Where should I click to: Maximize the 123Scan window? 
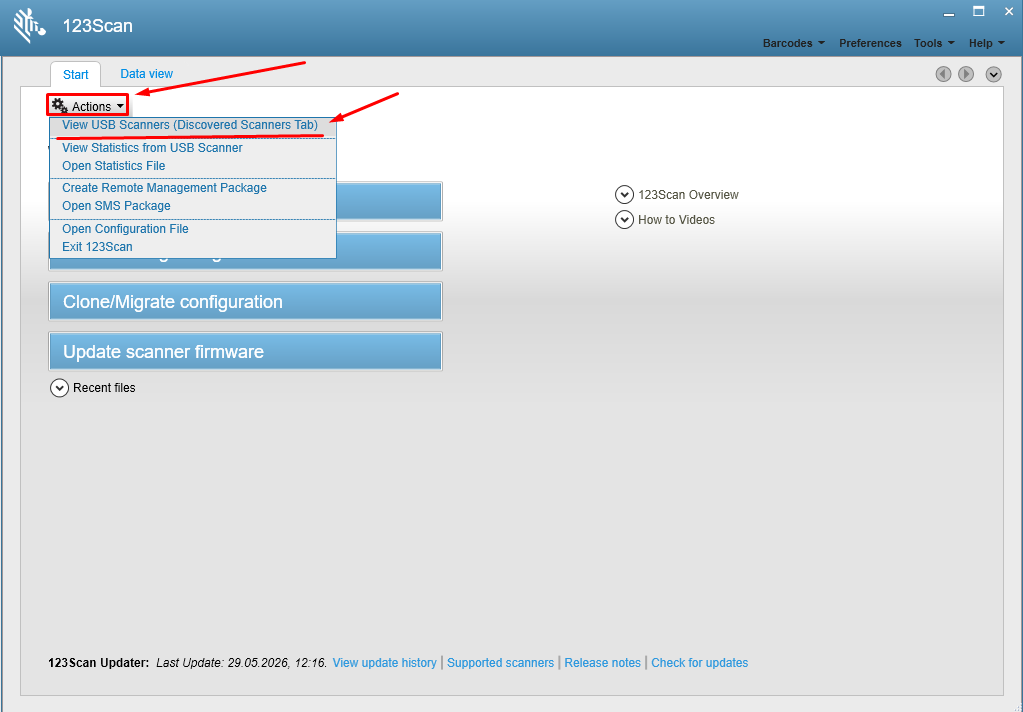978,11
